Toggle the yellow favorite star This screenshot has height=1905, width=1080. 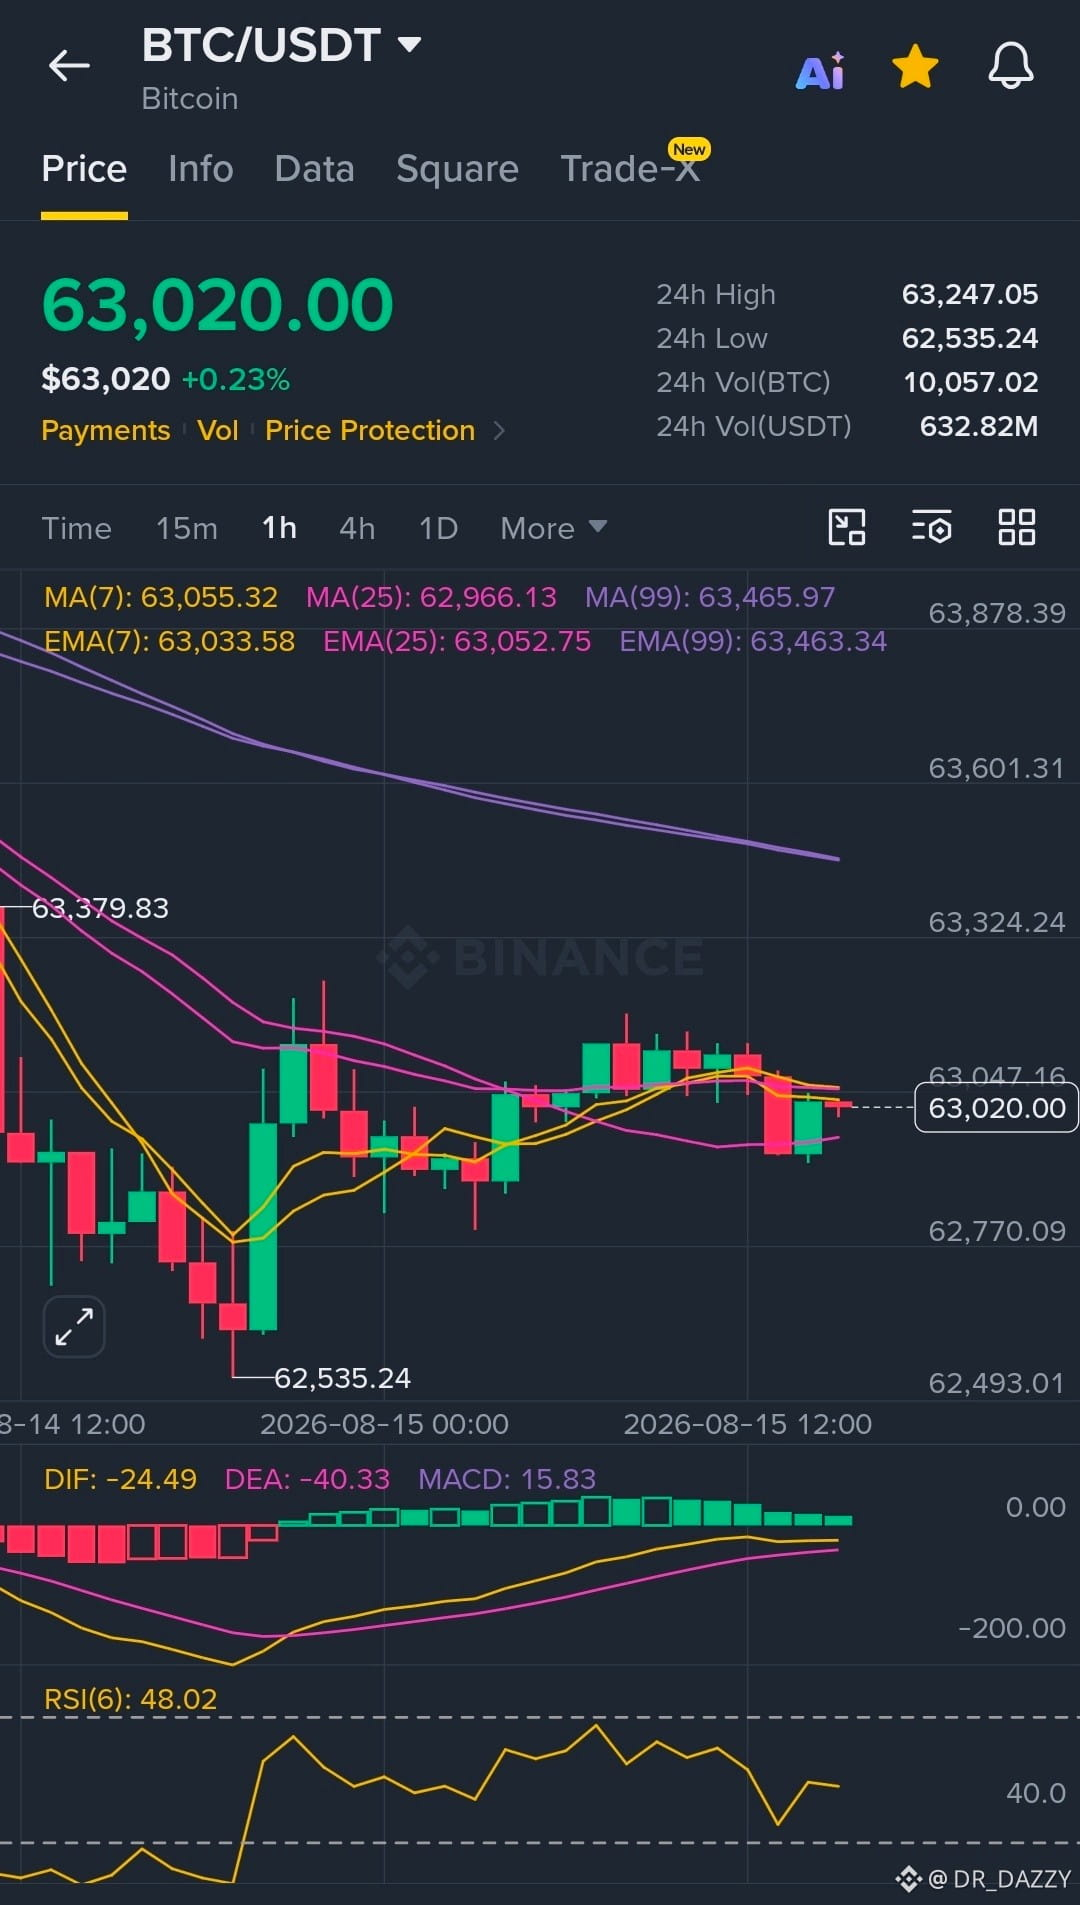[x=915, y=66]
